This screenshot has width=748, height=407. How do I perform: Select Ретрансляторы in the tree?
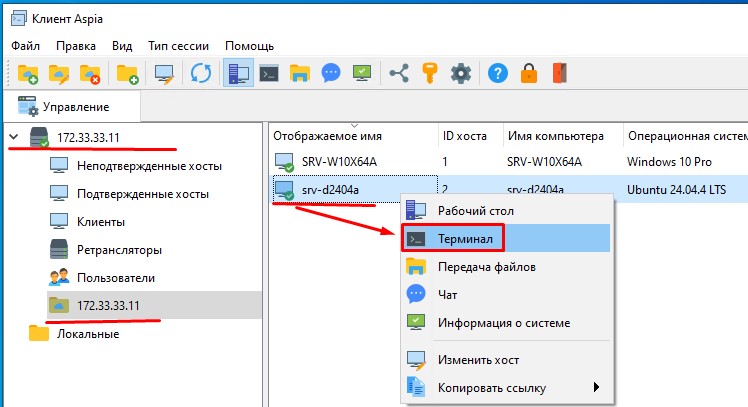pyautogui.click(x=119, y=250)
